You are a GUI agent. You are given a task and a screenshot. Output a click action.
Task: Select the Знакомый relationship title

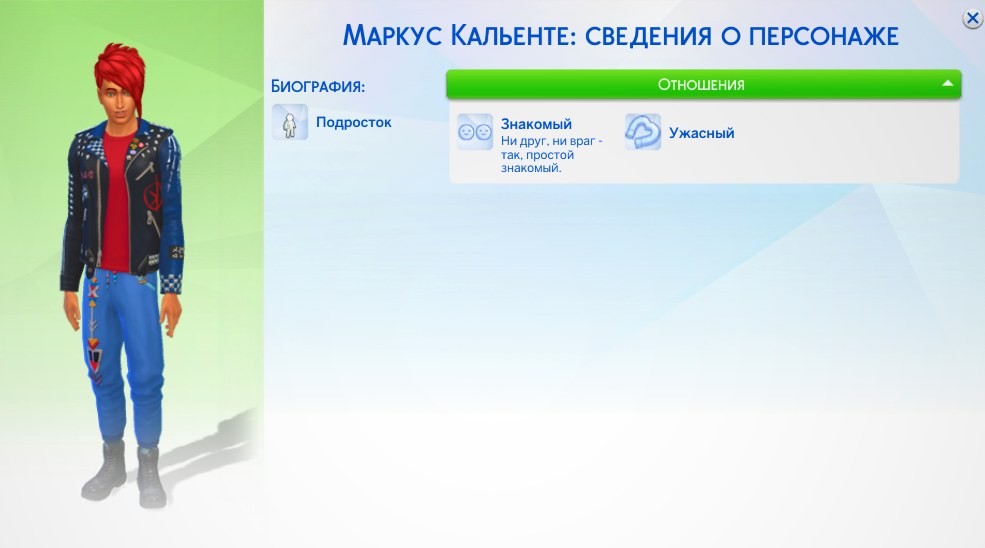pyautogui.click(x=536, y=124)
